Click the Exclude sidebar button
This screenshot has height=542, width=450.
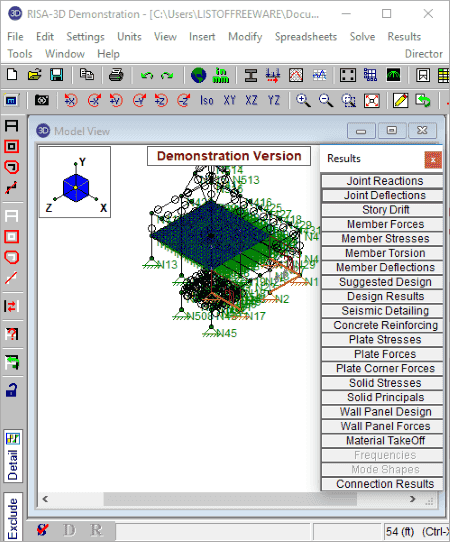tap(13, 517)
